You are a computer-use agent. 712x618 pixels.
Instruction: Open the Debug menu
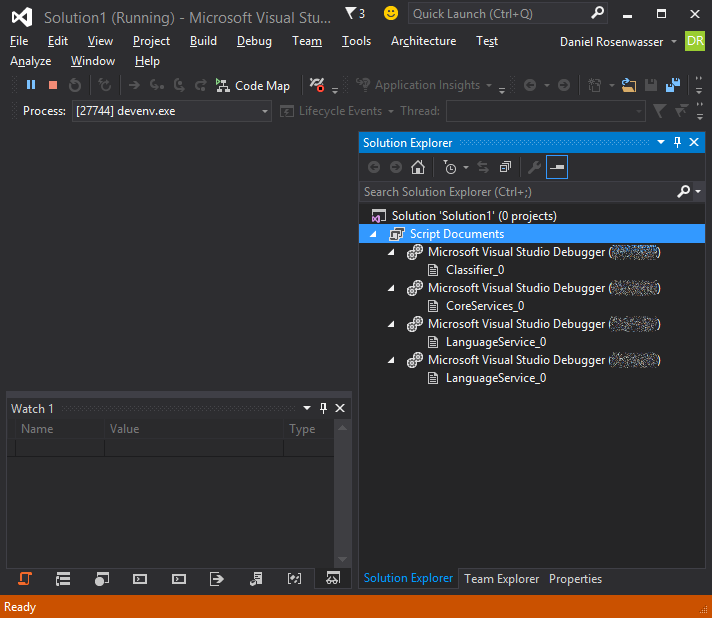pos(254,41)
